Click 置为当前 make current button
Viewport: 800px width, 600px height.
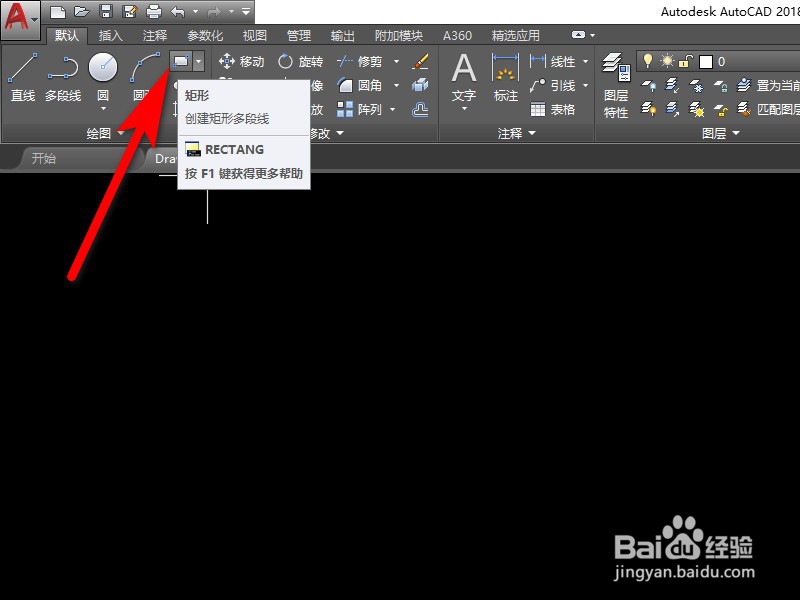click(x=768, y=85)
